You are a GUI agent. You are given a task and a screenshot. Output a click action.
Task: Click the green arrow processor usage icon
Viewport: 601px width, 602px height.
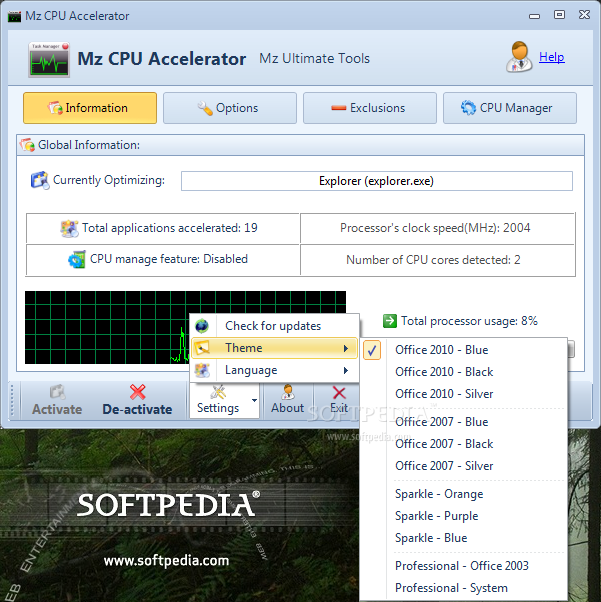[390, 321]
